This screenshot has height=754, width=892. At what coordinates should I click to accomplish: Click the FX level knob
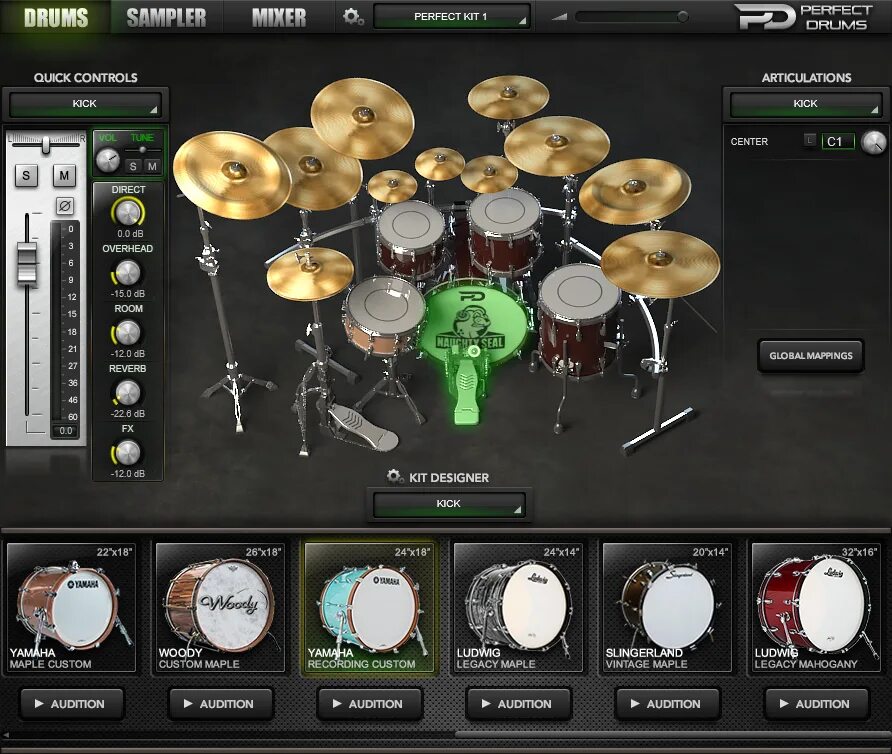[127, 452]
